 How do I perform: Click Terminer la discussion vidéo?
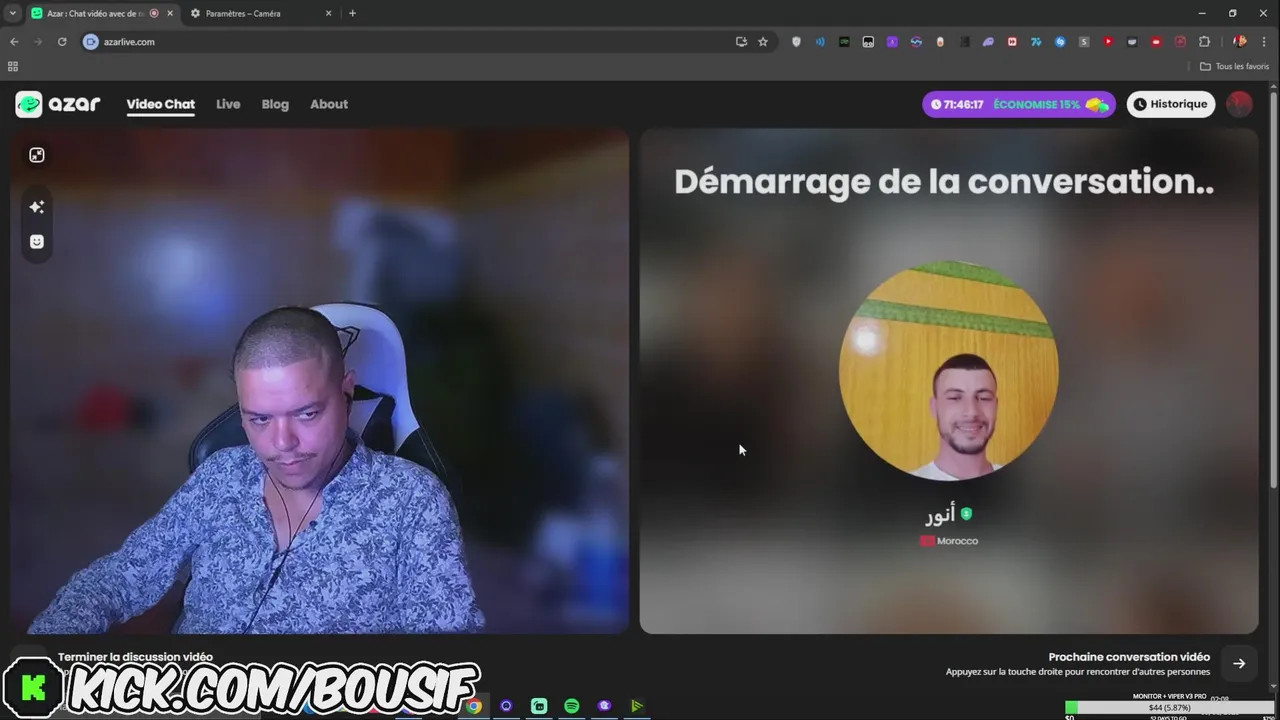coord(135,657)
